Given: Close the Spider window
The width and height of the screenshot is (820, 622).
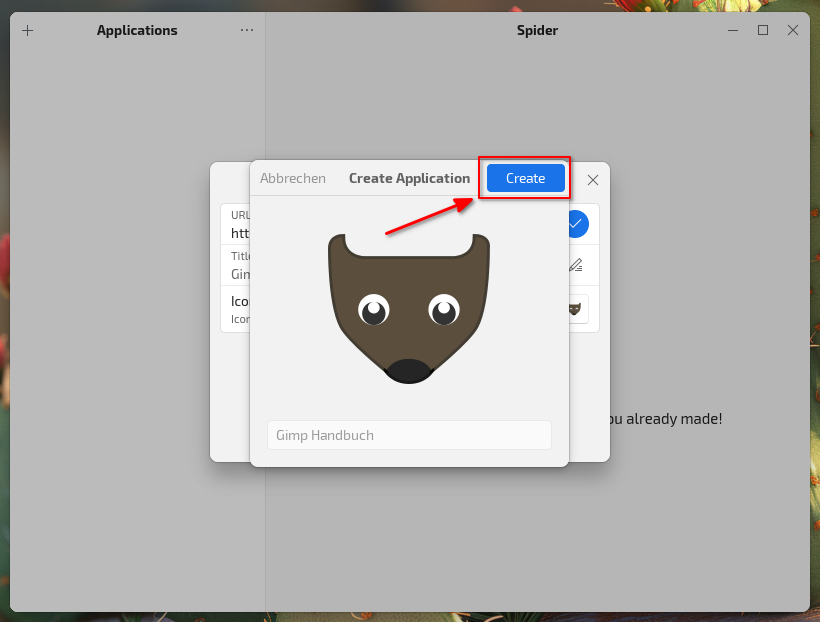Looking at the screenshot, I should click(793, 30).
